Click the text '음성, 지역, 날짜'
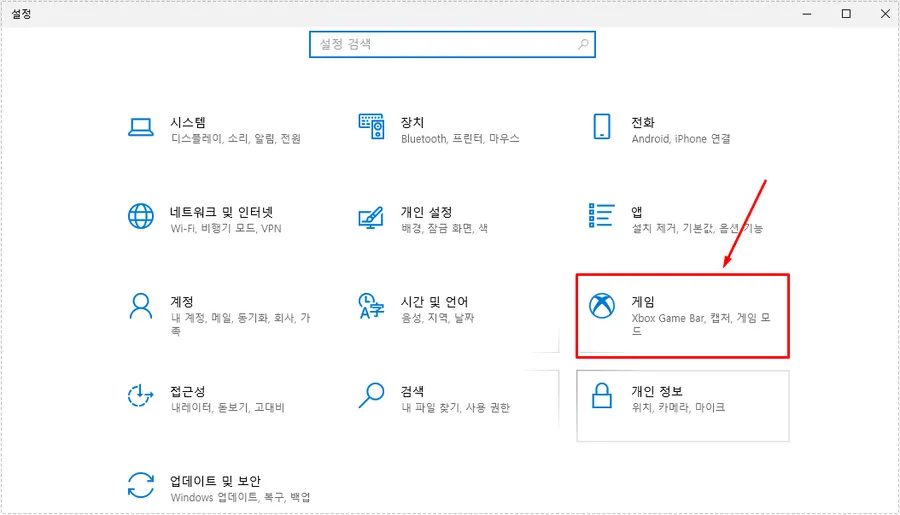This screenshot has height=515, width=900. point(438,317)
